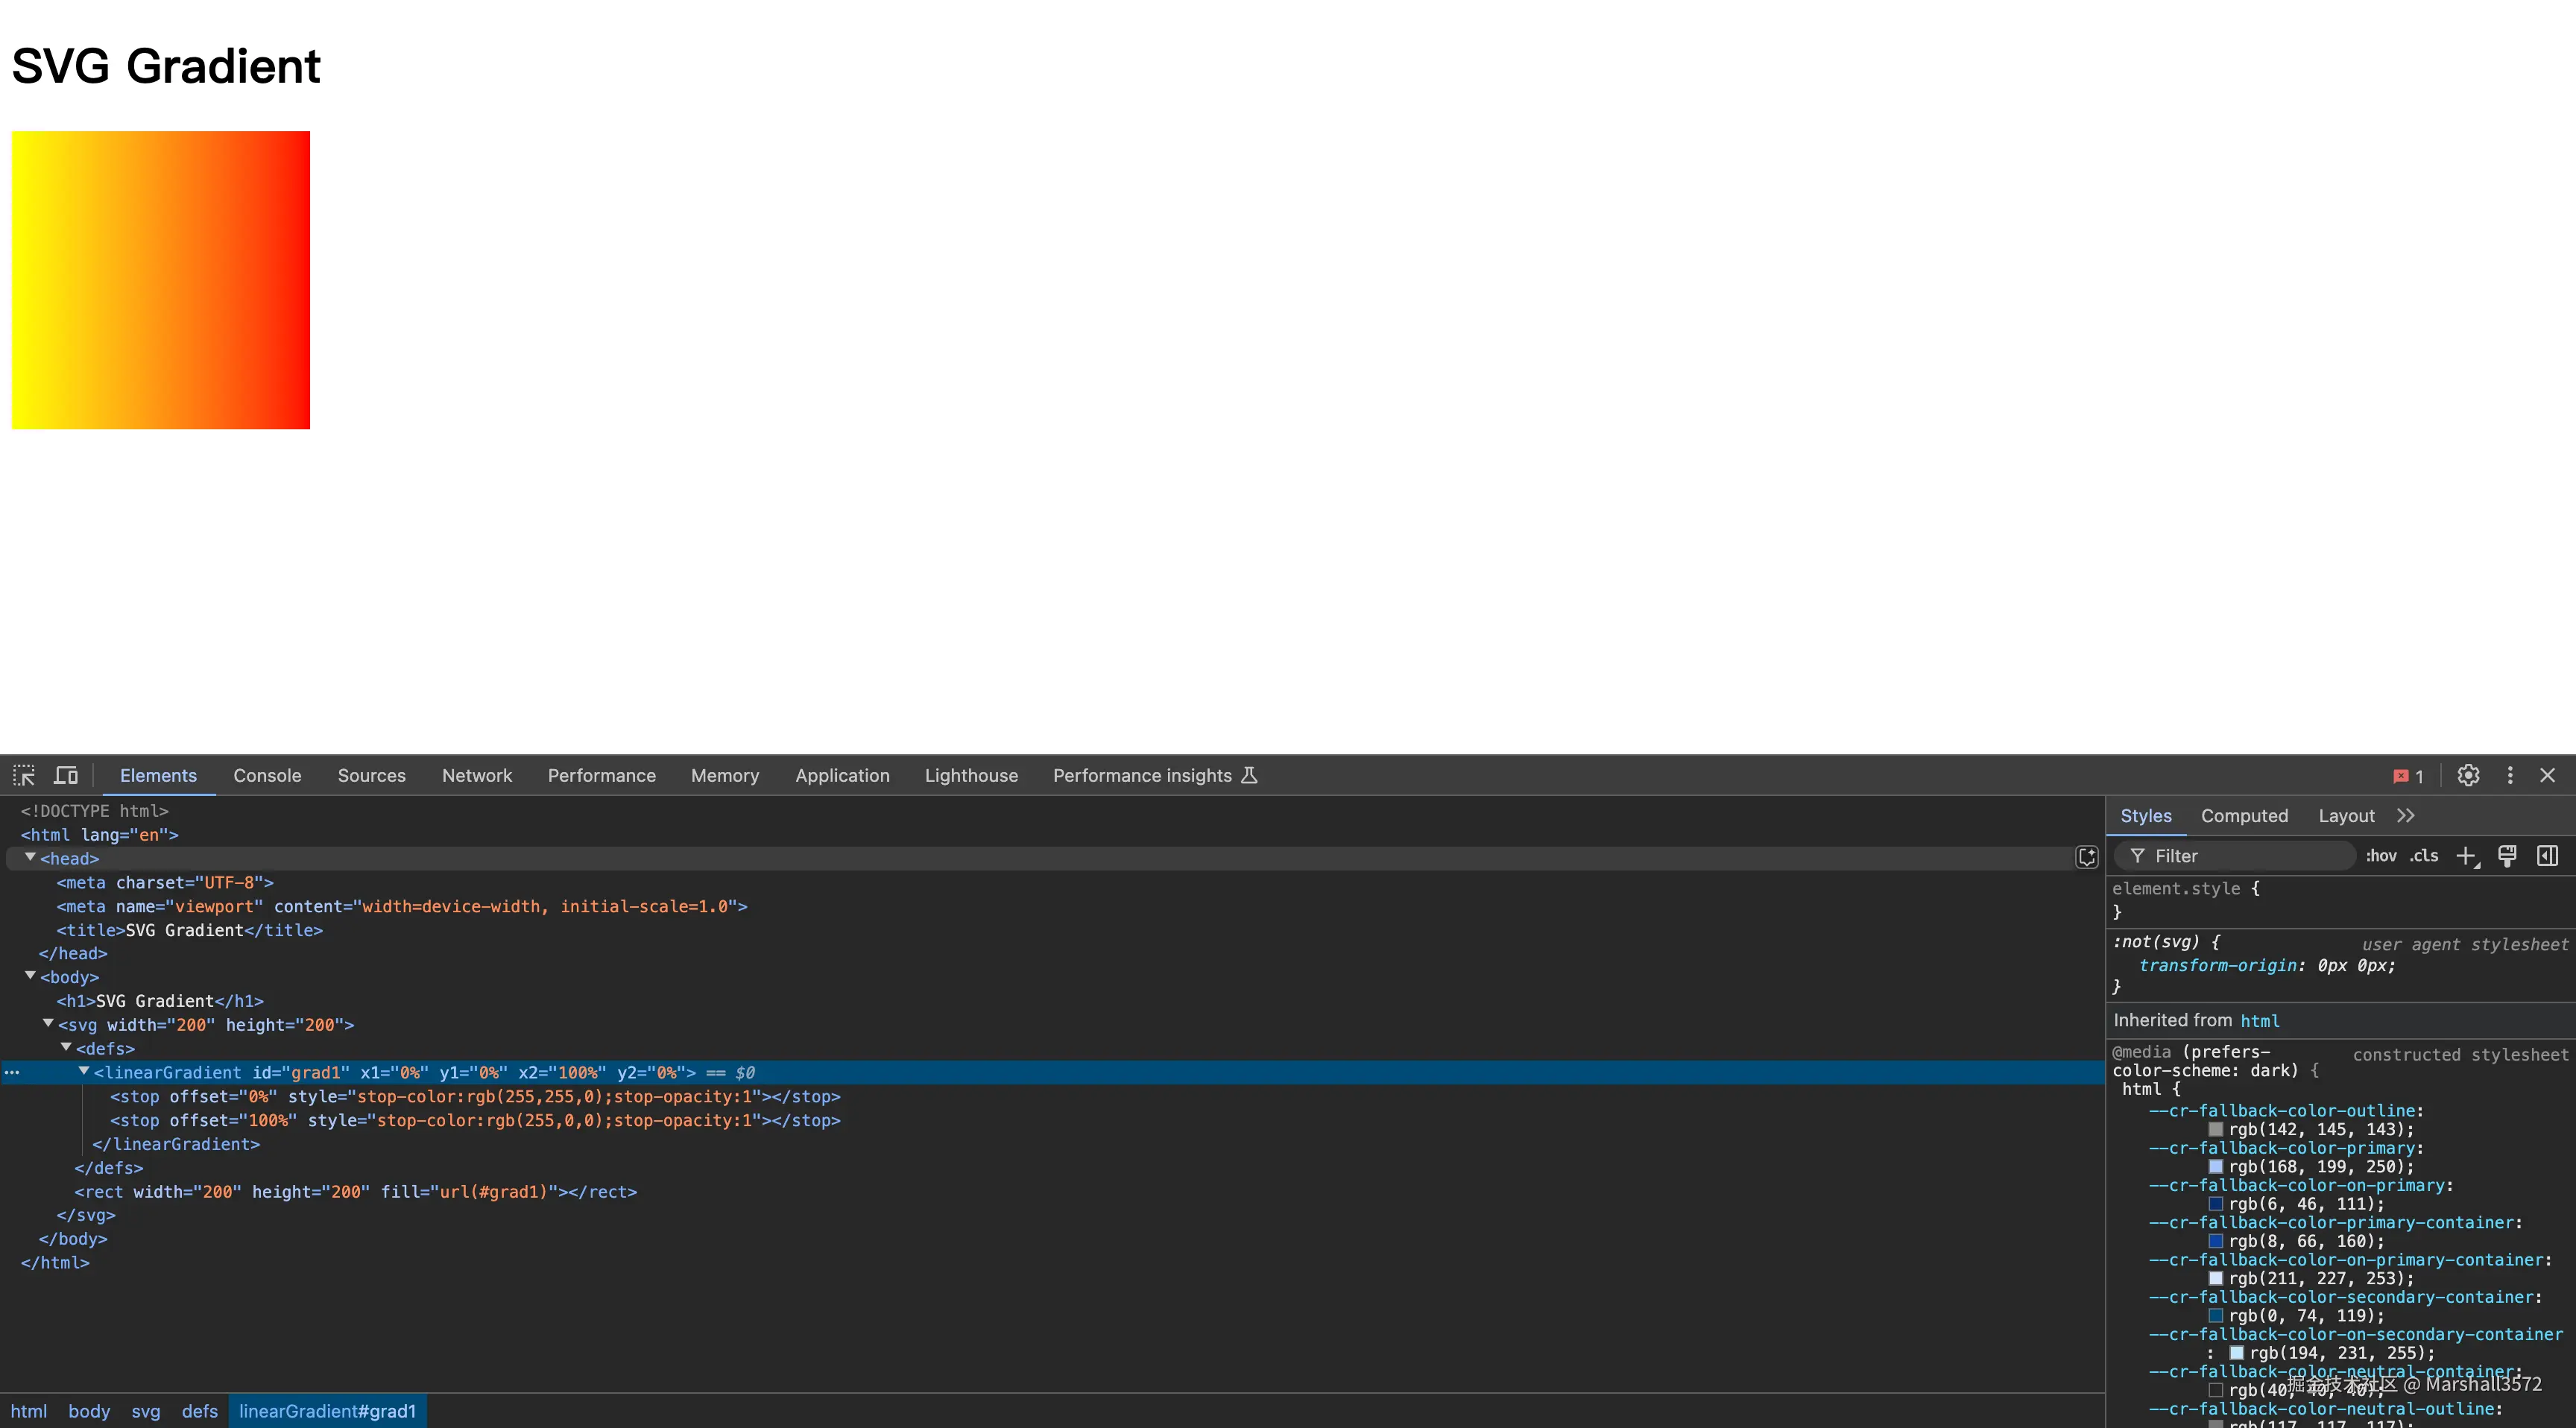Click the rgb(168, 199, 250) color swatch
The height and width of the screenshot is (1428, 2576).
coord(2216,1167)
